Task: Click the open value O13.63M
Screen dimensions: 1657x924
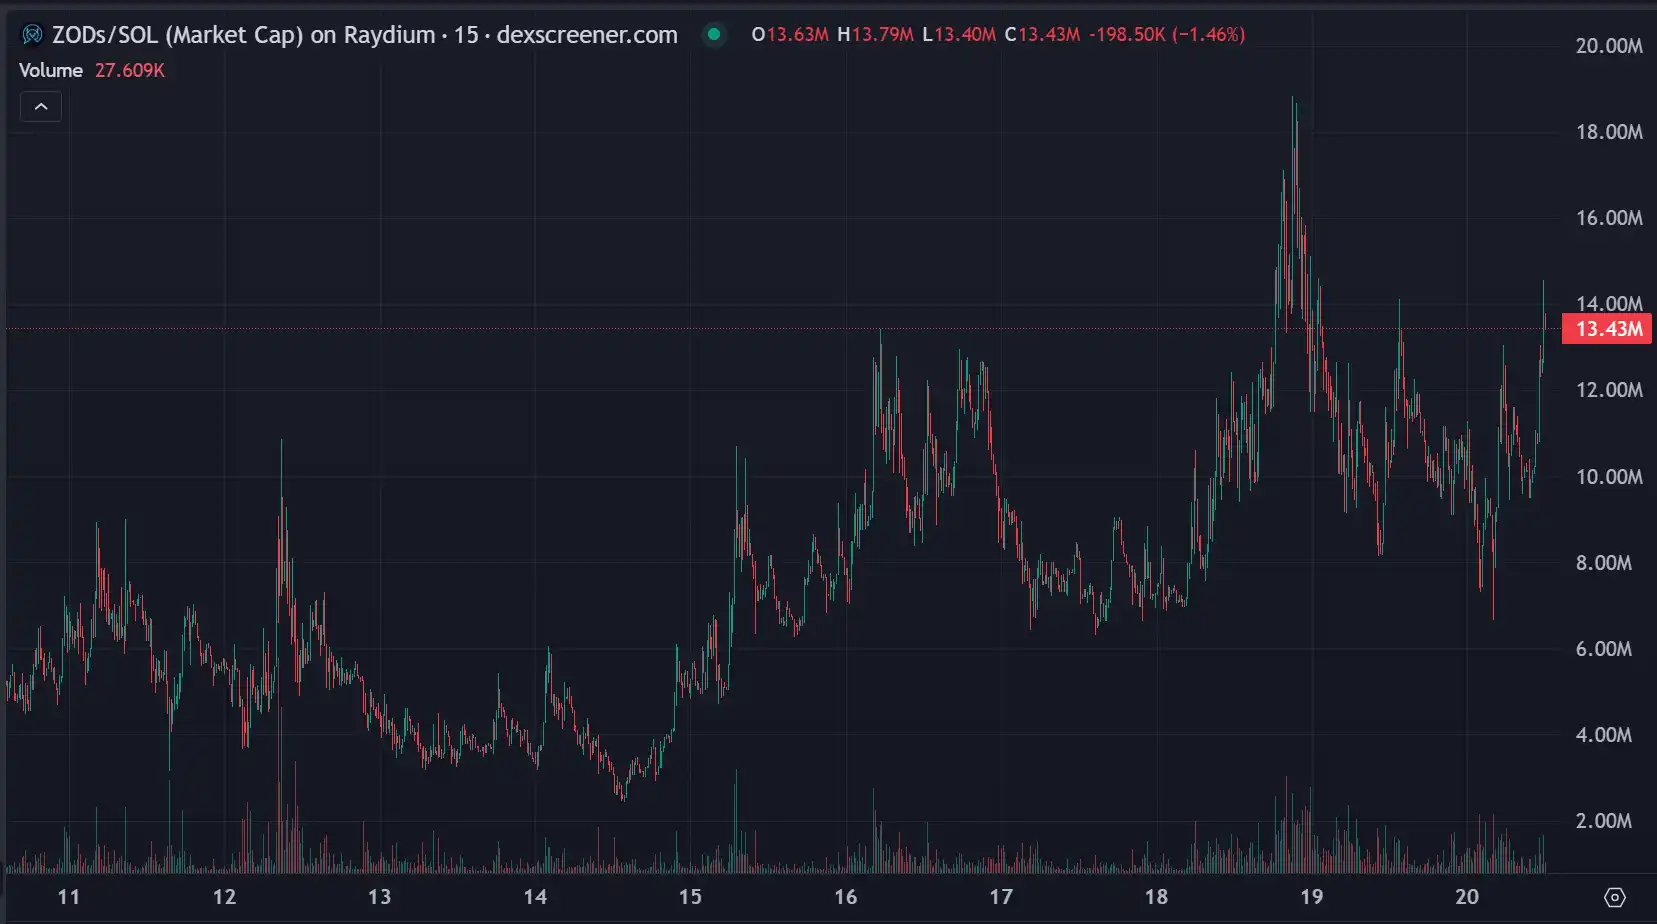Action: tap(790, 35)
